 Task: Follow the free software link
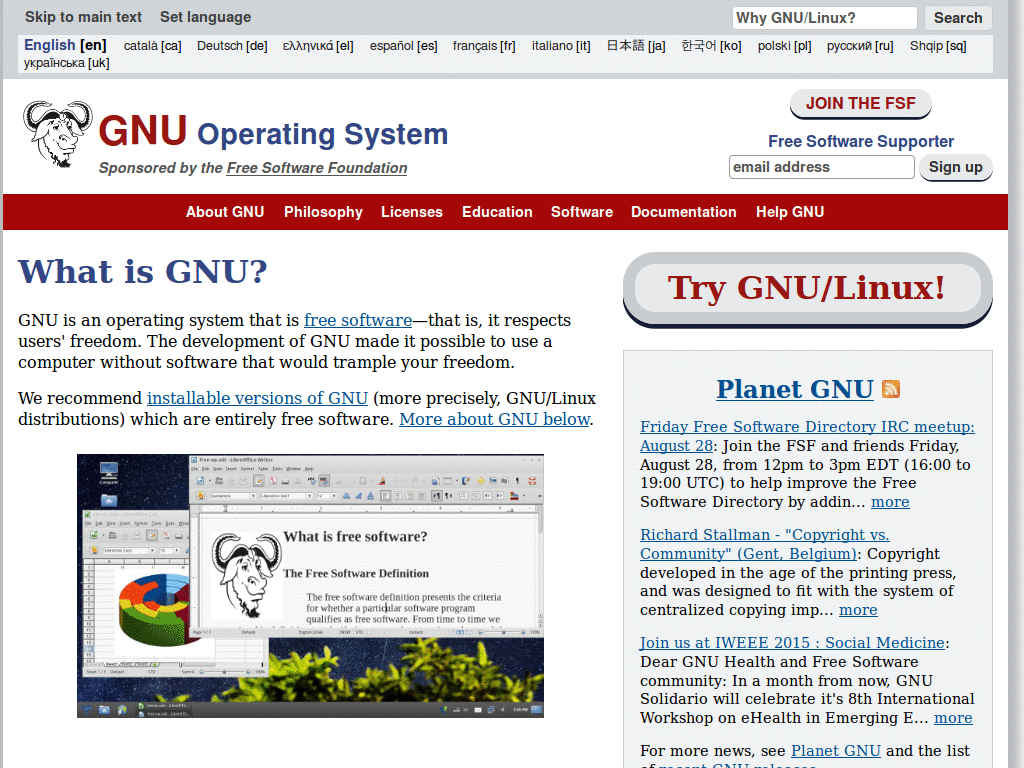coord(358,321)
